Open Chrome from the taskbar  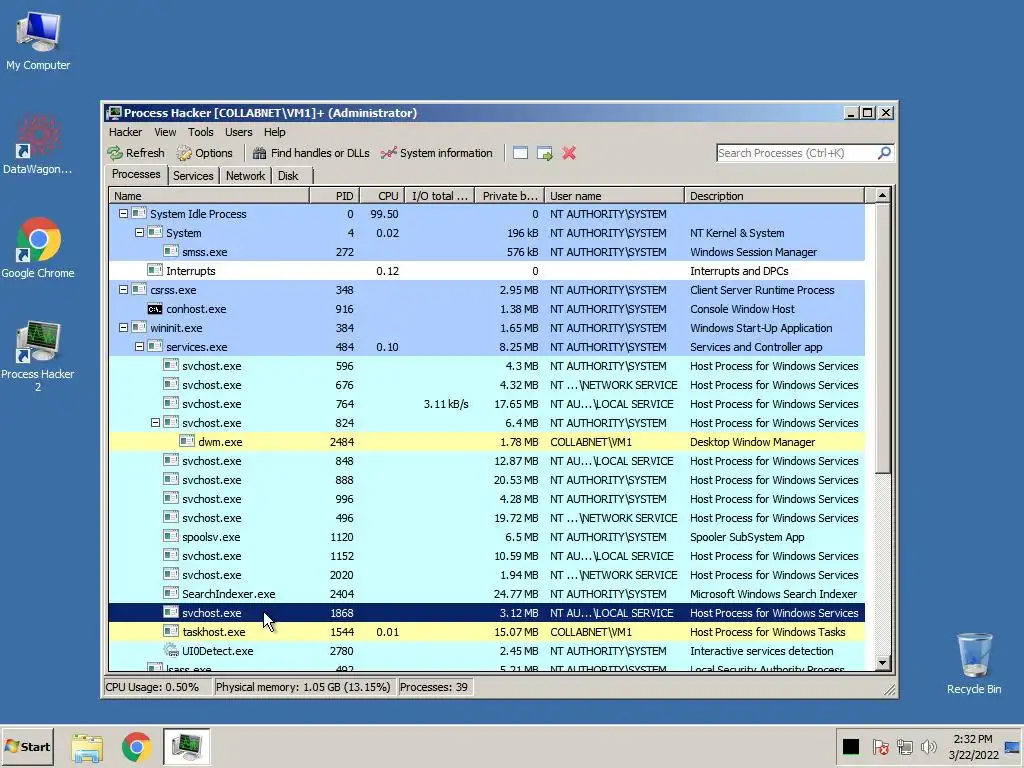[136, 747]
